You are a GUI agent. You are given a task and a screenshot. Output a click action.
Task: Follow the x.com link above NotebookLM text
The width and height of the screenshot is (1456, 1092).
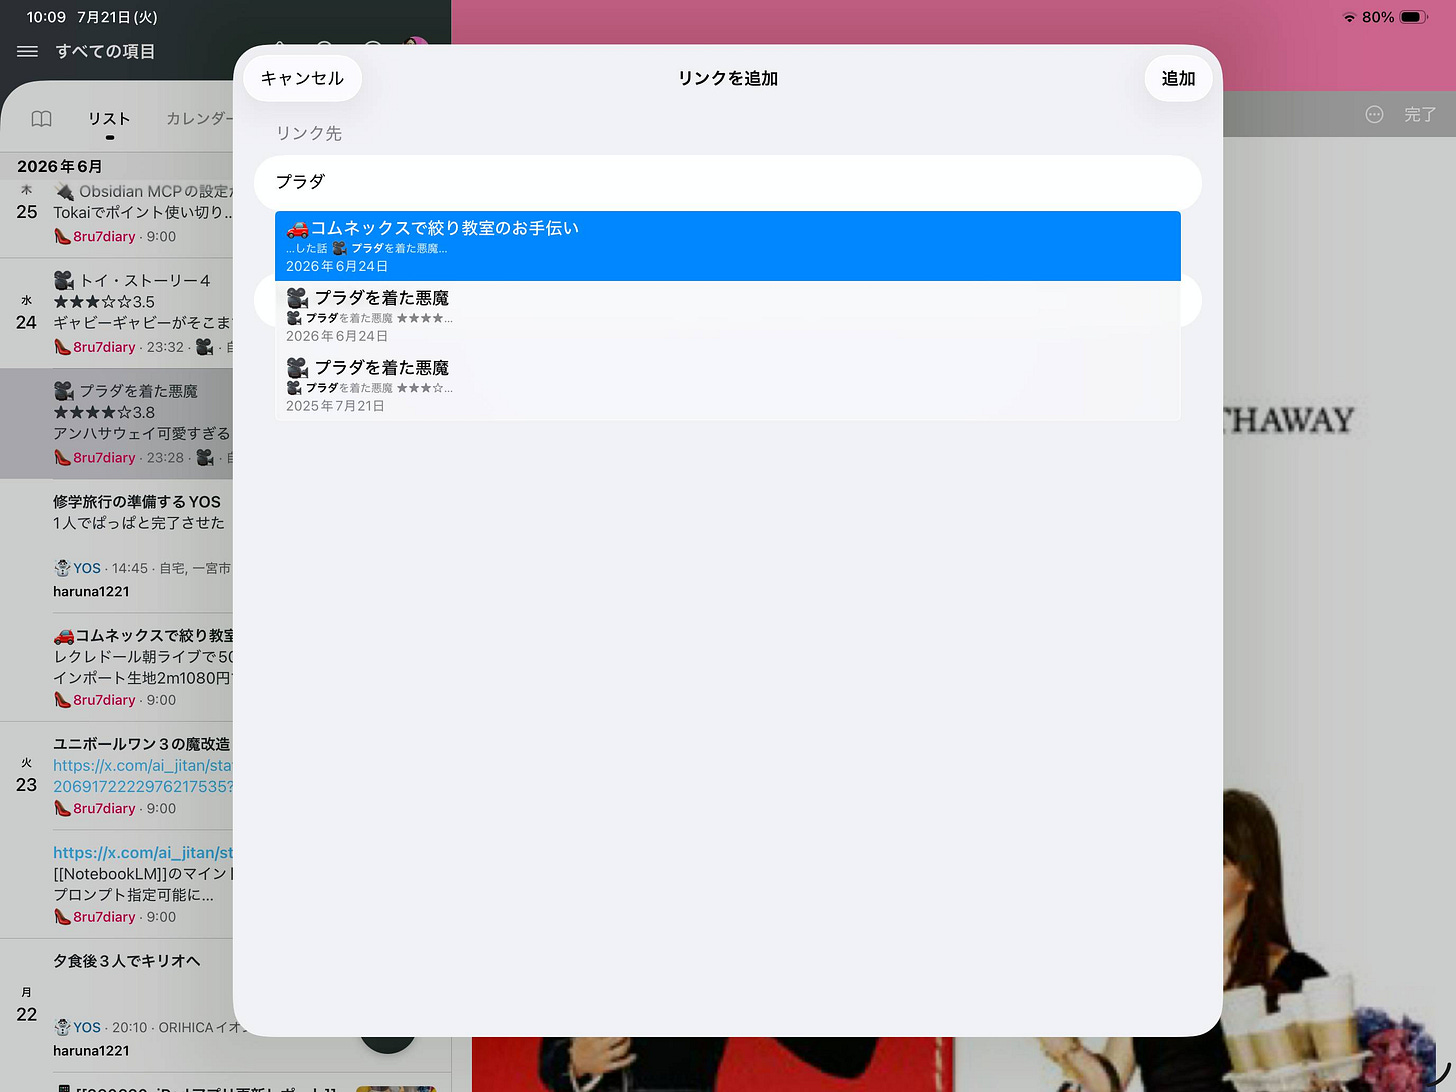click(x=143, y=853)
